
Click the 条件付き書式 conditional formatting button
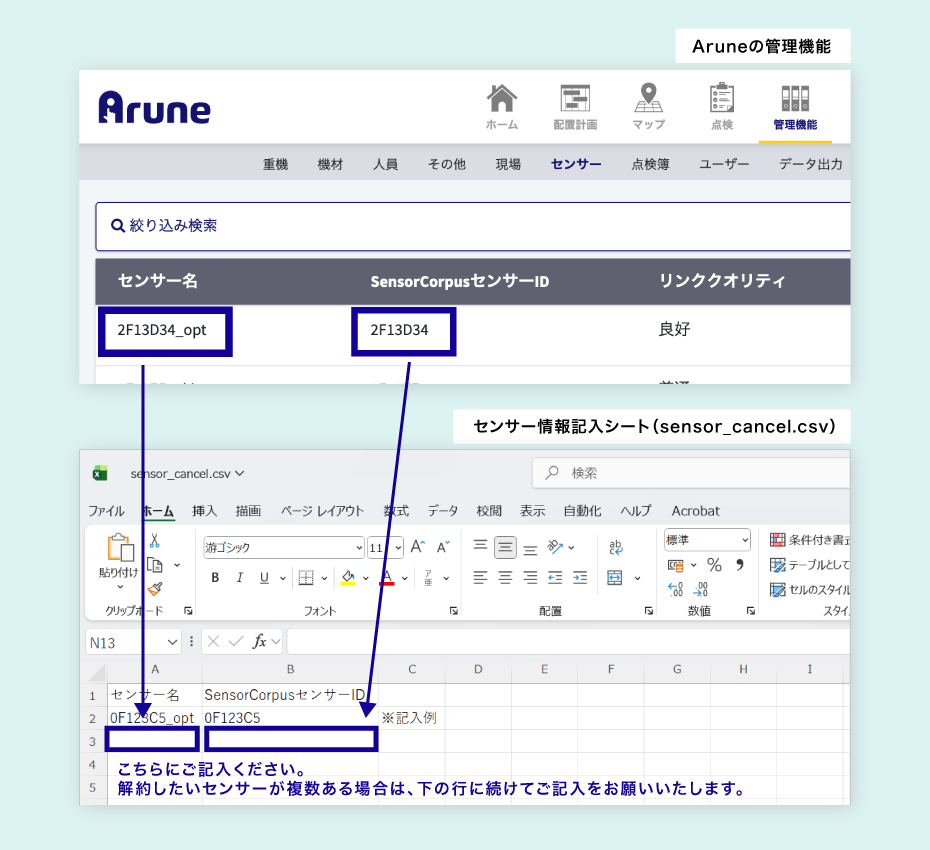[808, 540]
